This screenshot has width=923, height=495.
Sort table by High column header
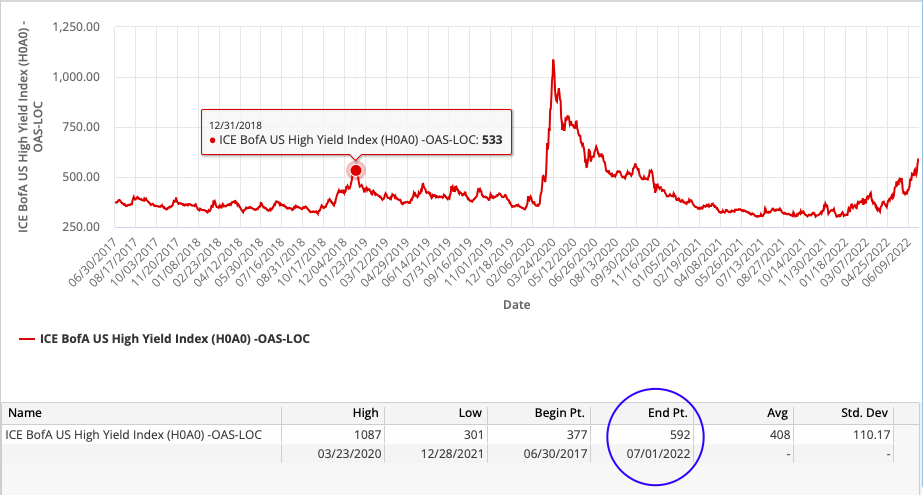click(x=333, y=413)
